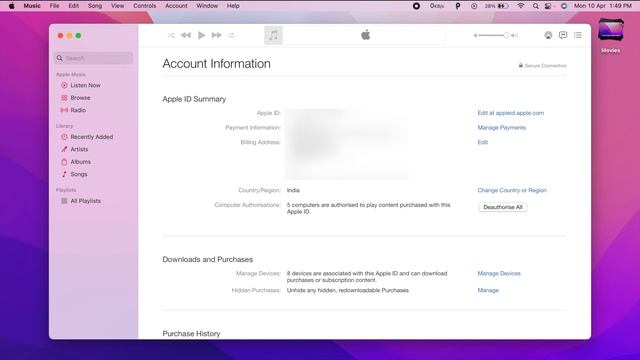Click Manage link for Hidden Purchases
This screenshot has width=640, height=360.
pyautogui.click(x=488, y=290)
